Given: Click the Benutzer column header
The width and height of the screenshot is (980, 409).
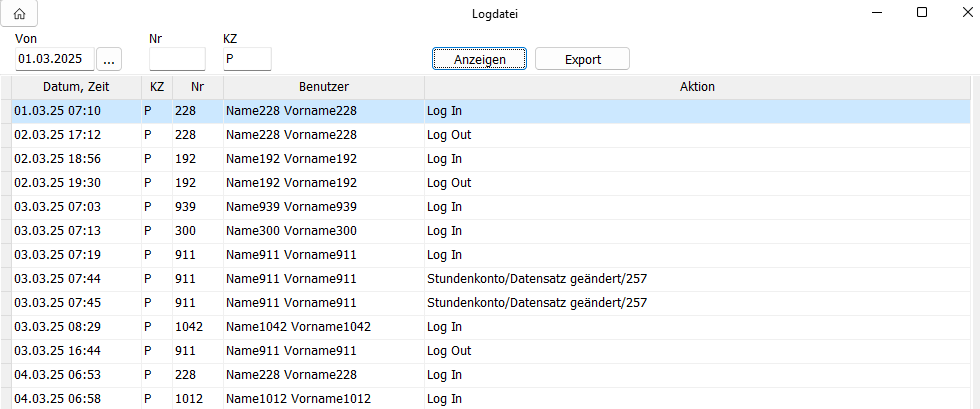Looking at the screenshot, I should pos(323,87).
